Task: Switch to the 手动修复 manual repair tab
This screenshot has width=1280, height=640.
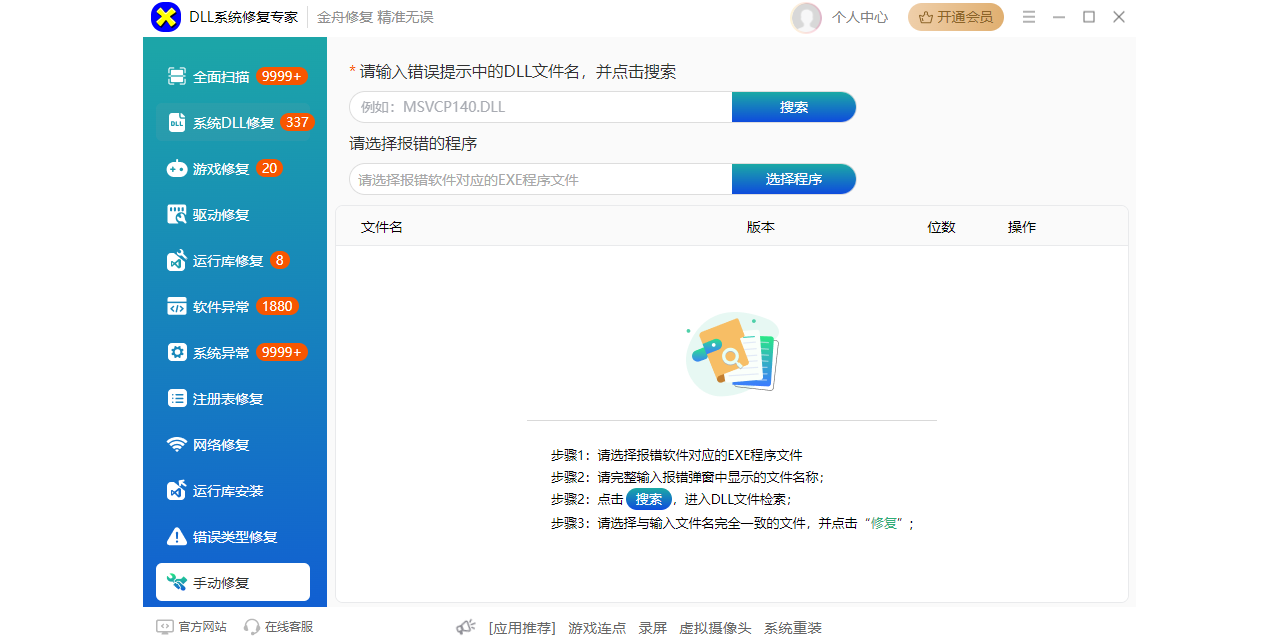Action: pyautogui.click(x=233, y=583)
